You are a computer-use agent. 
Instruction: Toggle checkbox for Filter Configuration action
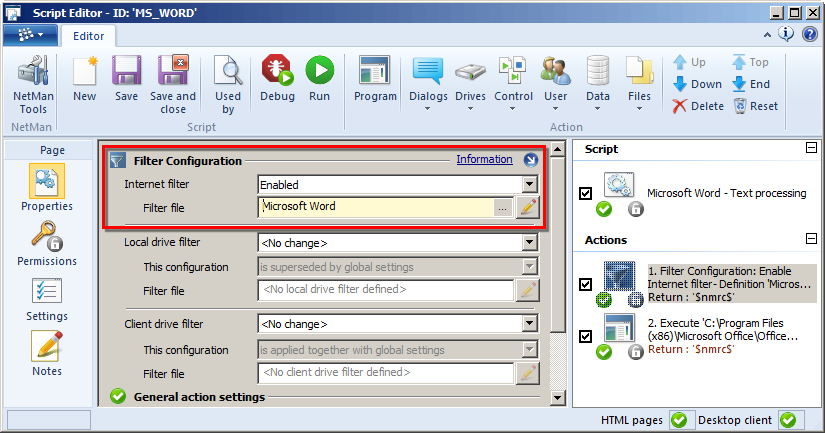click(586, 284)
